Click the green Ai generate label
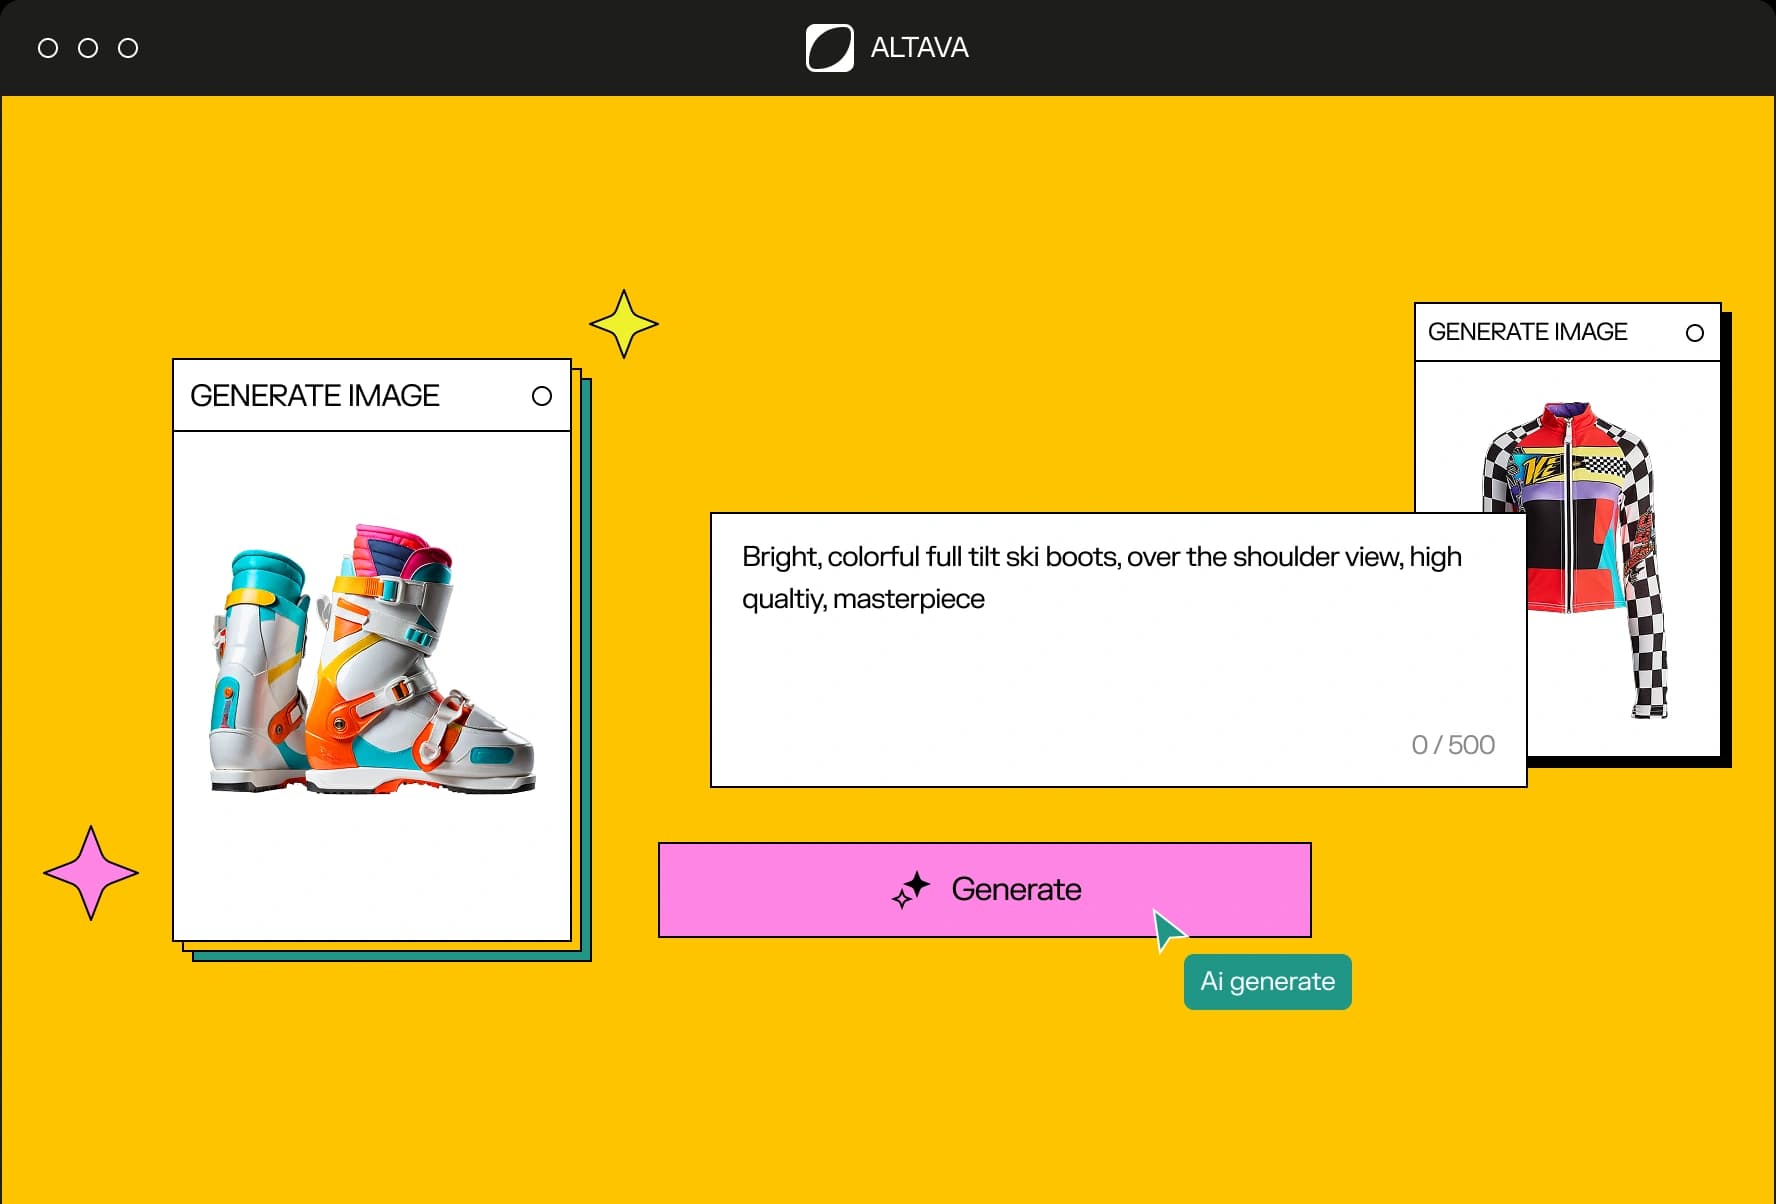 tap(1267, 982)
